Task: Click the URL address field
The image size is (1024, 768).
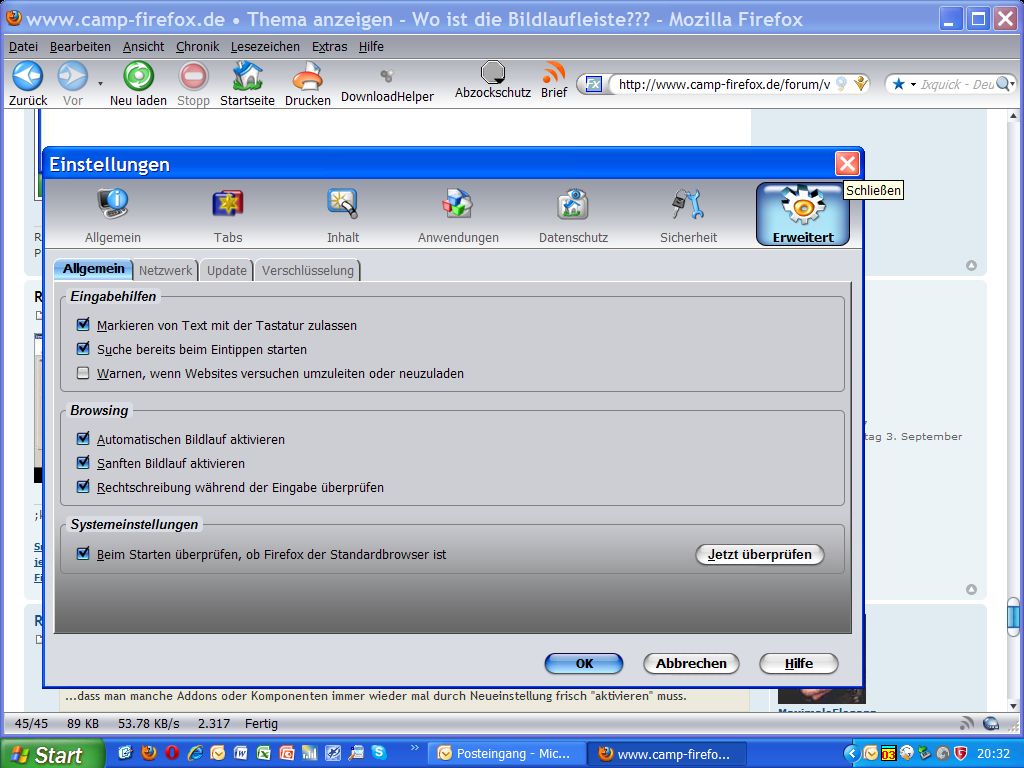Action: (x=724, y=84)
